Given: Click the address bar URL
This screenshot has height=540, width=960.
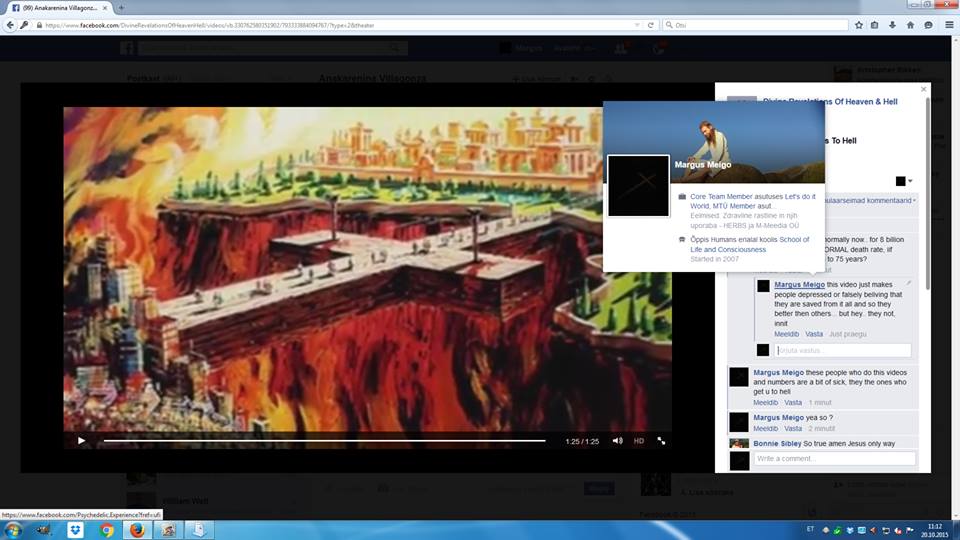Looking at the screenshot, I should [x=209, y=25].
